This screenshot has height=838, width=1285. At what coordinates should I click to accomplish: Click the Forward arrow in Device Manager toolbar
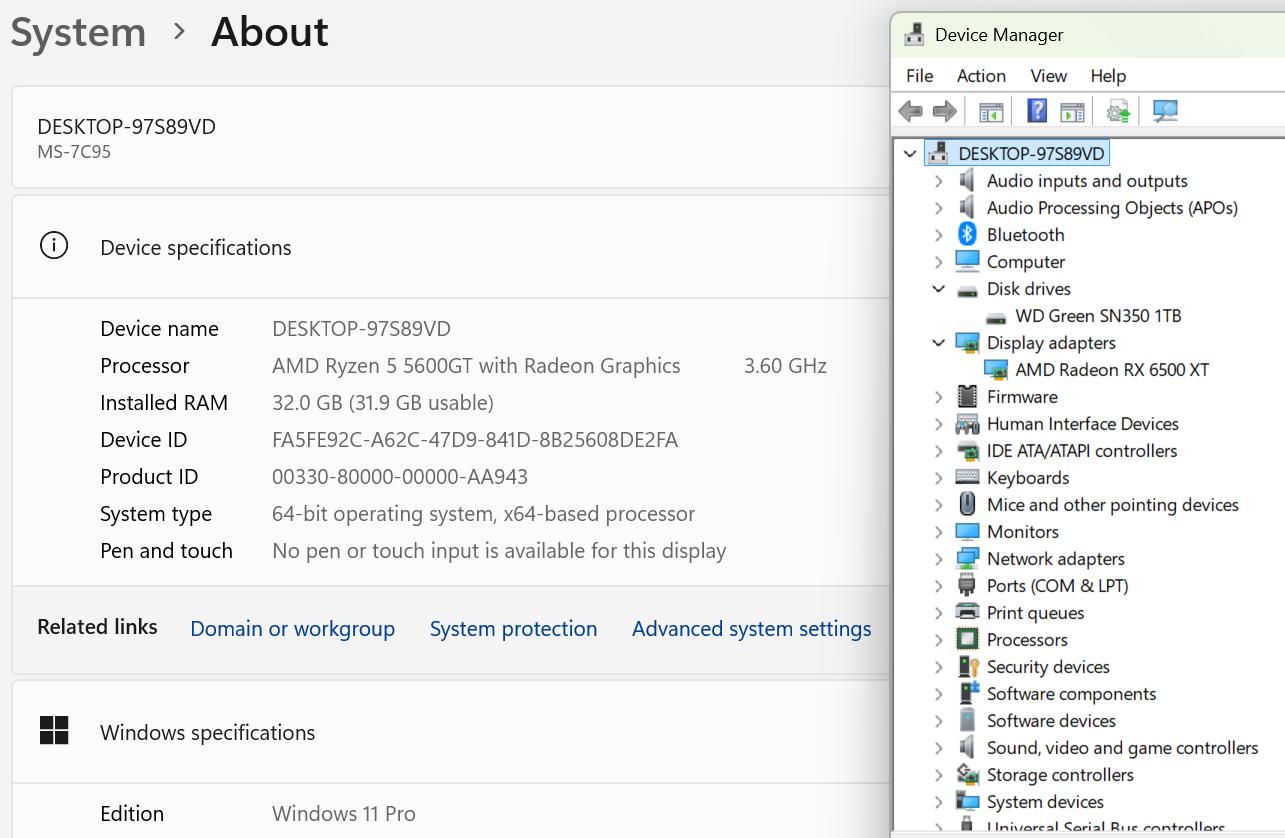(x=944, y=111)
